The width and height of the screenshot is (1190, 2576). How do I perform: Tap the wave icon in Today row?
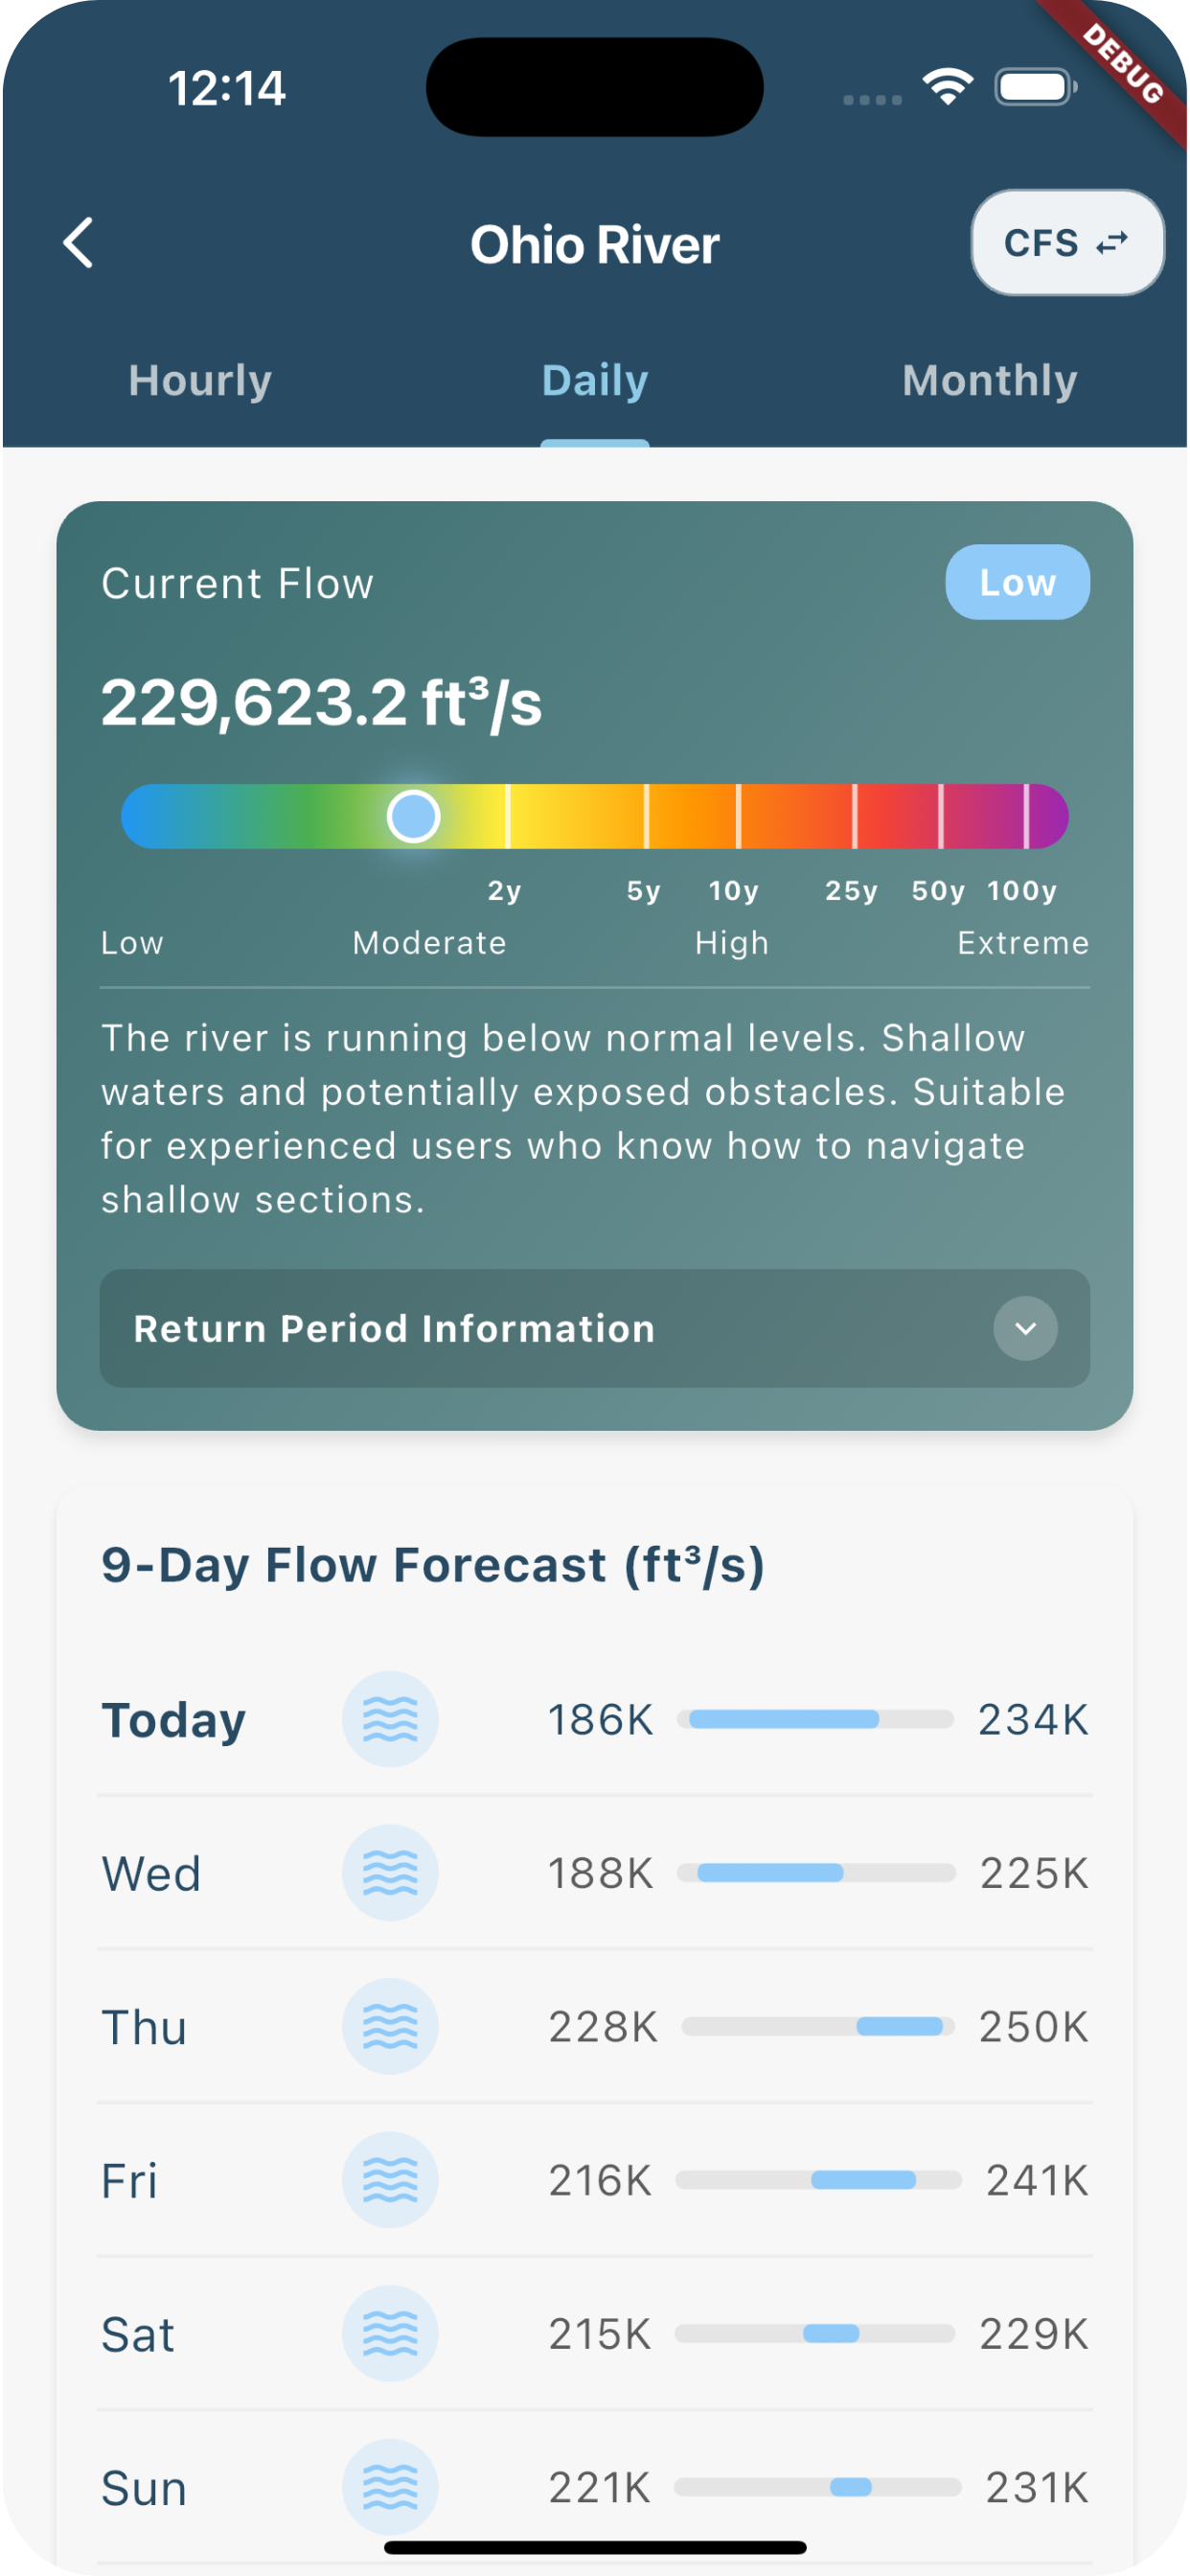click(390, 1719)
